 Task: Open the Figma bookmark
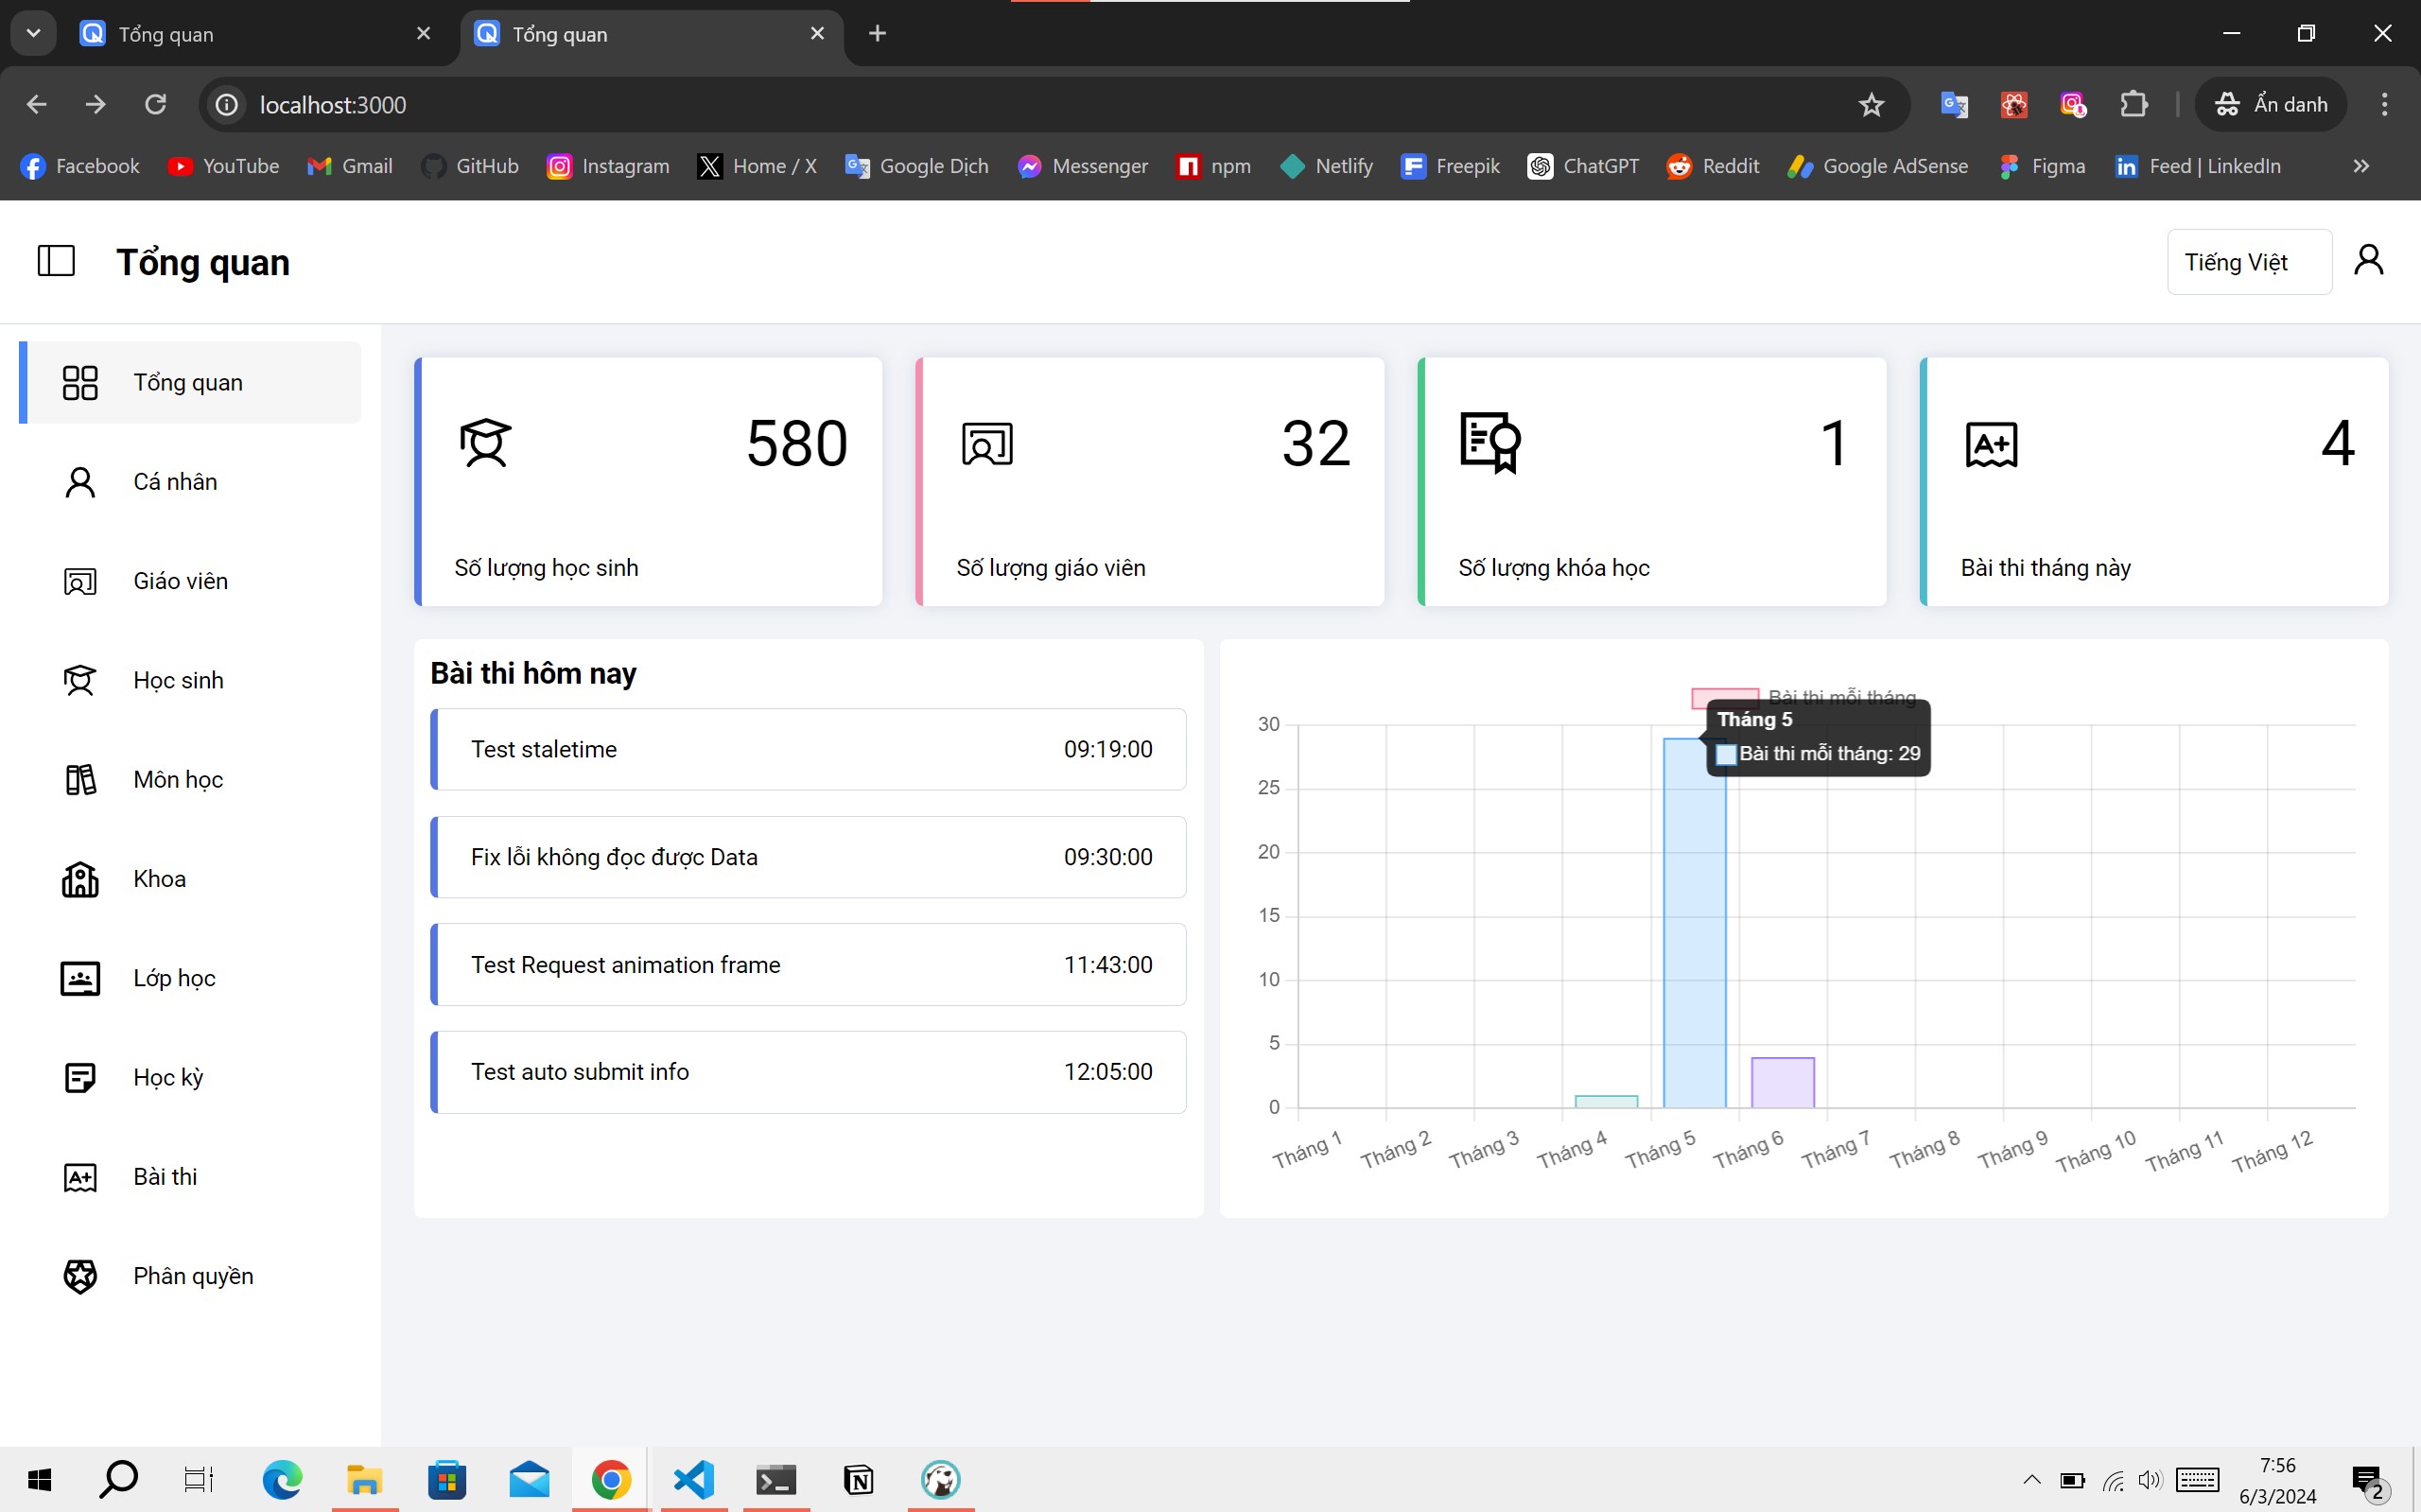pyautogui.click(x=2042, y=166)
